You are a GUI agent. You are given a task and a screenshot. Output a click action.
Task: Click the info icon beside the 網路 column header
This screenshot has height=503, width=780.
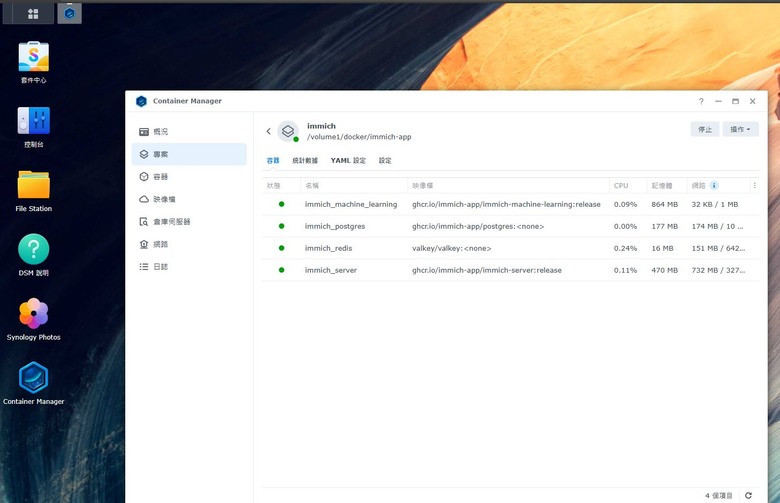714,186
